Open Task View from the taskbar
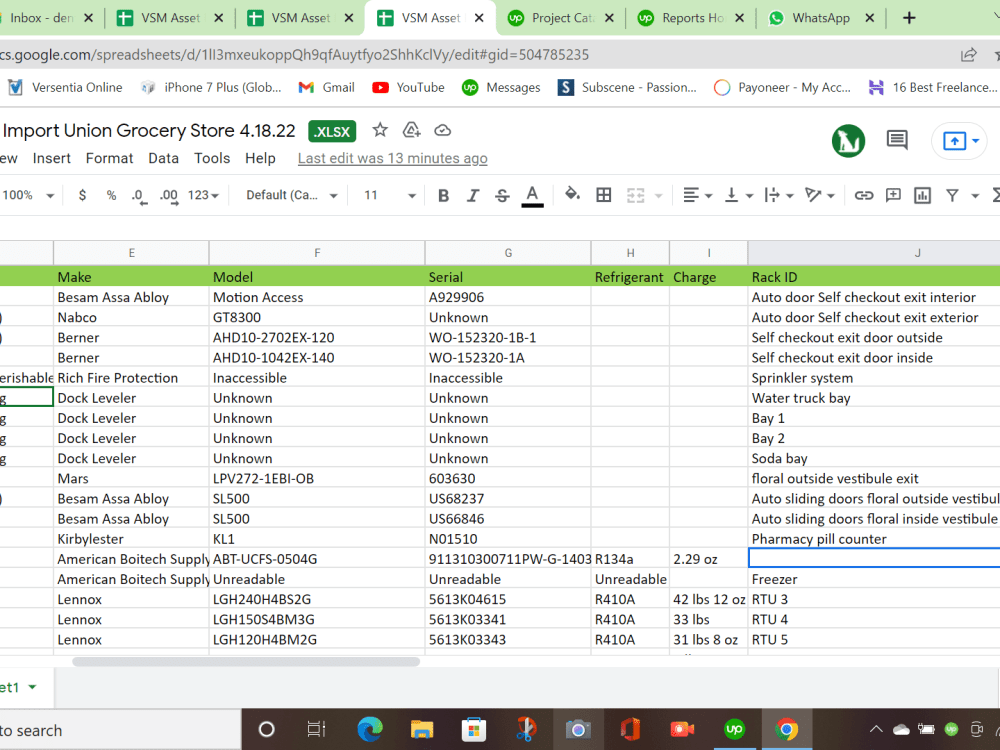1000x750 pixels. pyautogui.click(x=316, y=729)
